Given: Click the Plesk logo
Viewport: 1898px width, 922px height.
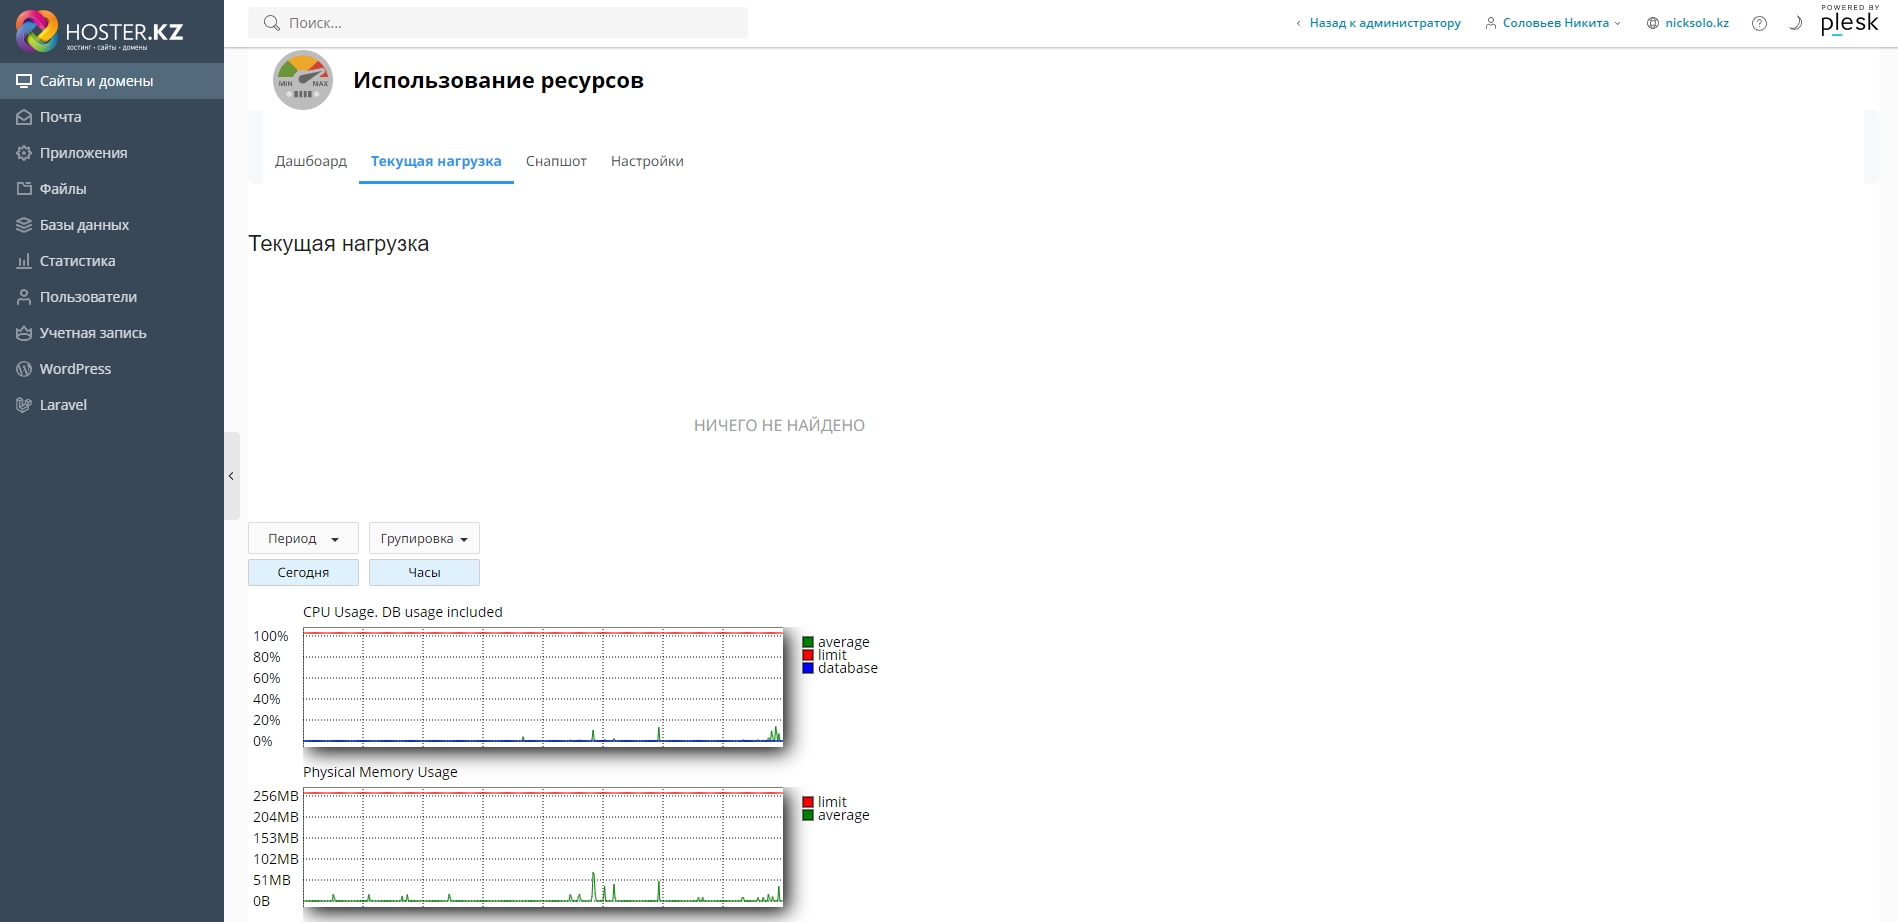Looking at the screenshot, I should click(x=1850, y=20).
